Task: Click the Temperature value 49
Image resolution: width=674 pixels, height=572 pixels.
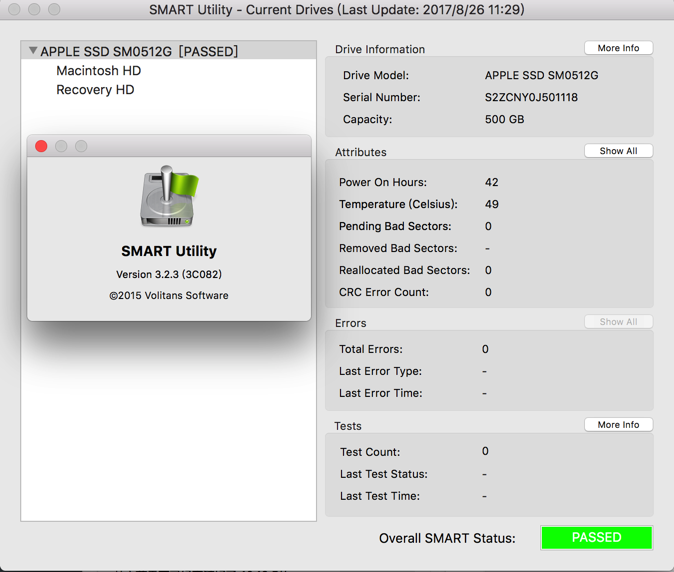Action: click(x=492, y=204)
